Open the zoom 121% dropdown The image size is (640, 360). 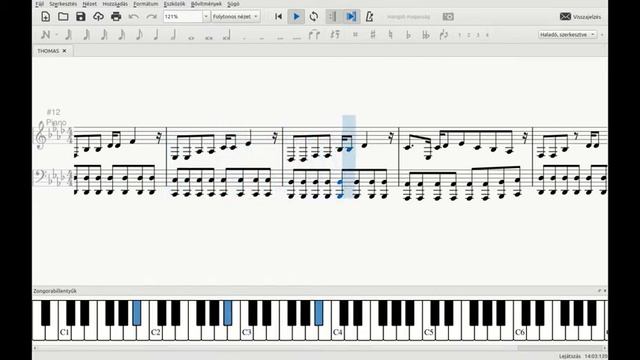206,17
